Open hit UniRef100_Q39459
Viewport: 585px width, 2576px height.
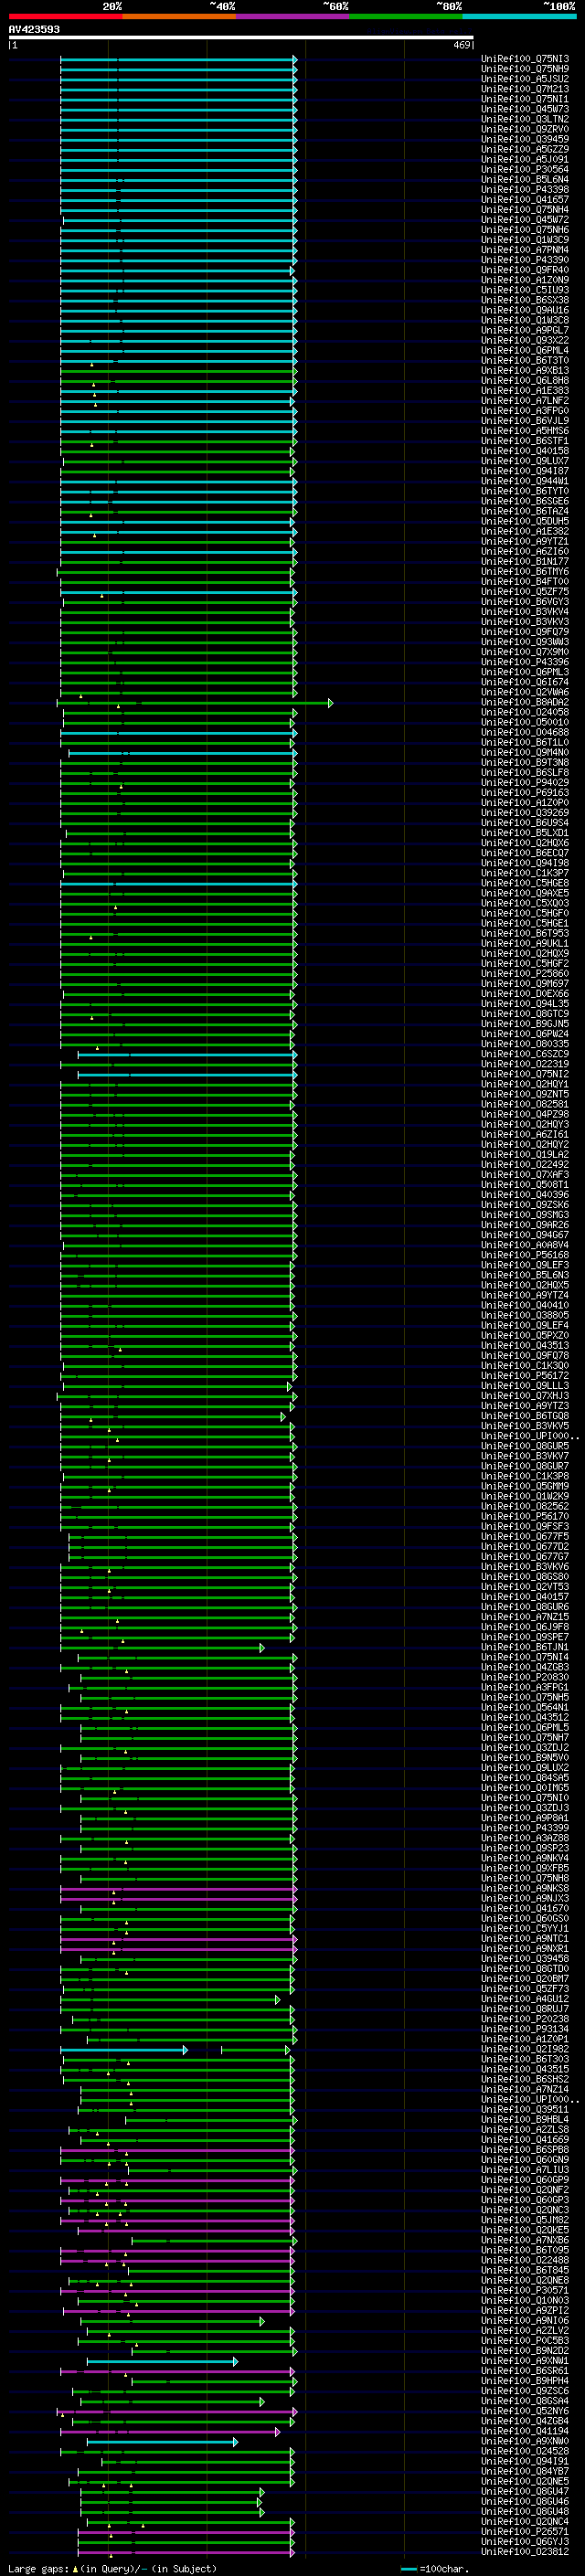point(525,139)
